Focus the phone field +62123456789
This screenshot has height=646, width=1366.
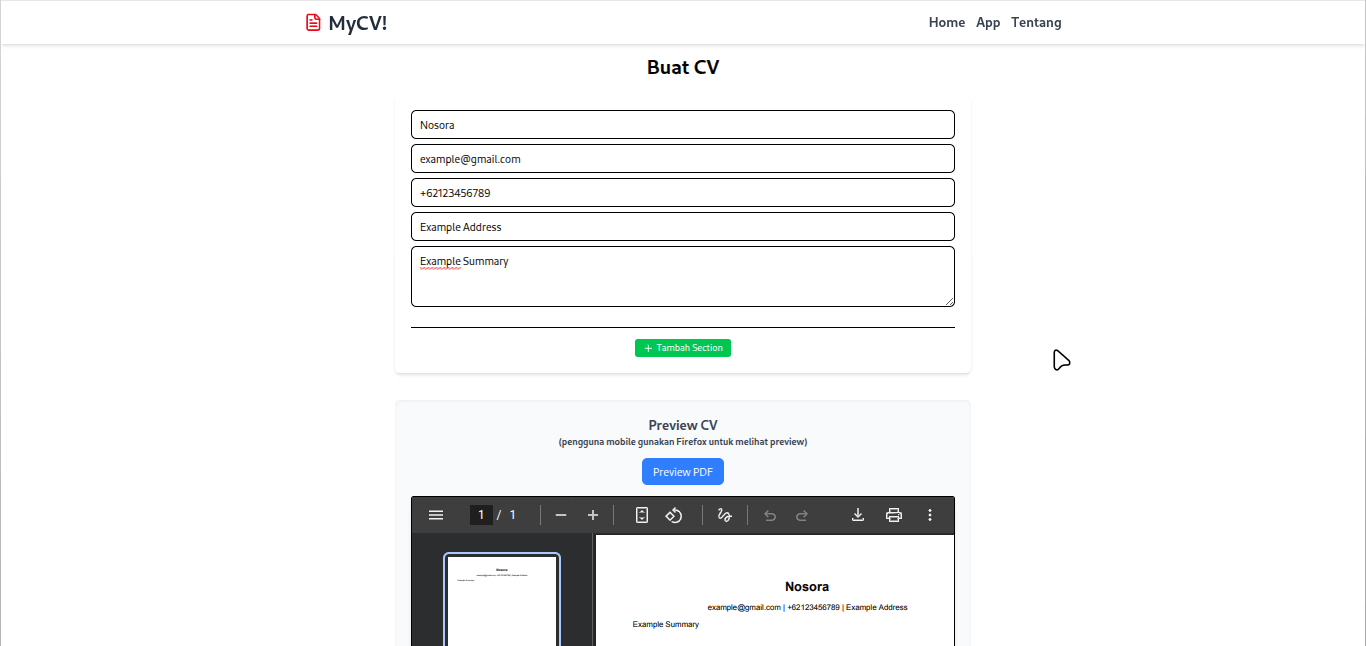point(683,193)
